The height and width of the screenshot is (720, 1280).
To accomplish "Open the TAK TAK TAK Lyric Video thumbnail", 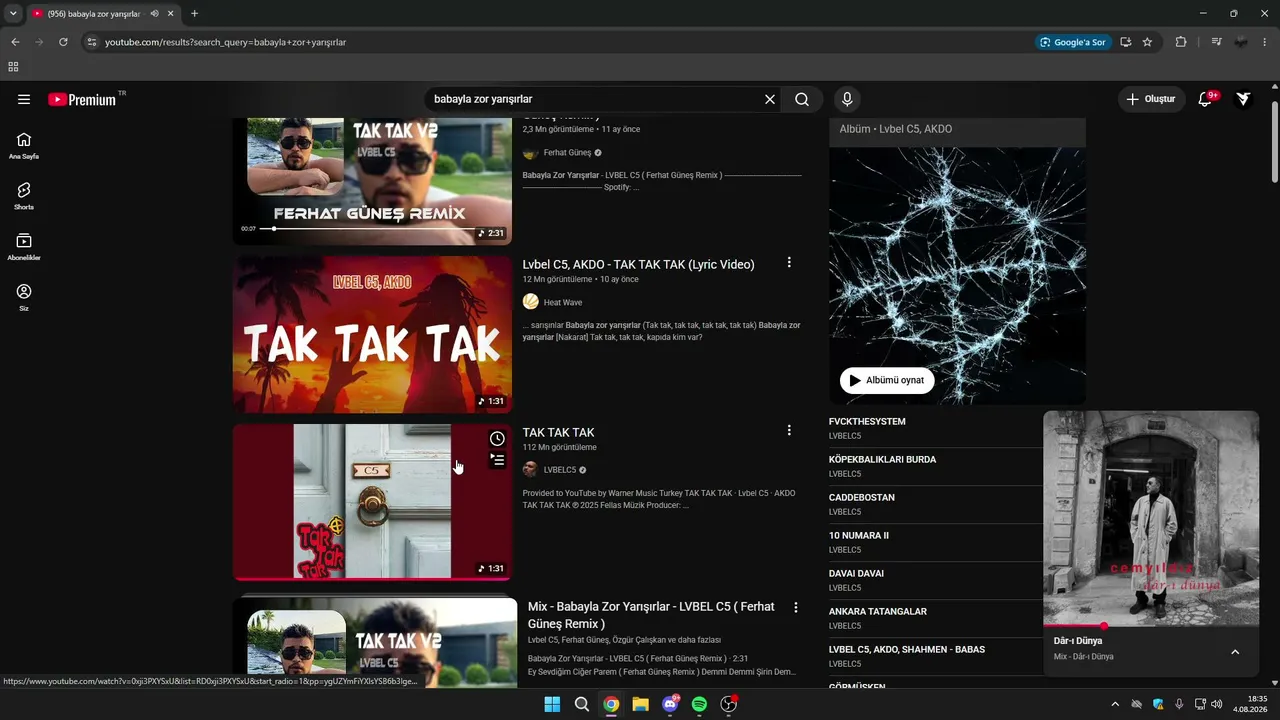I will point(372,334).
